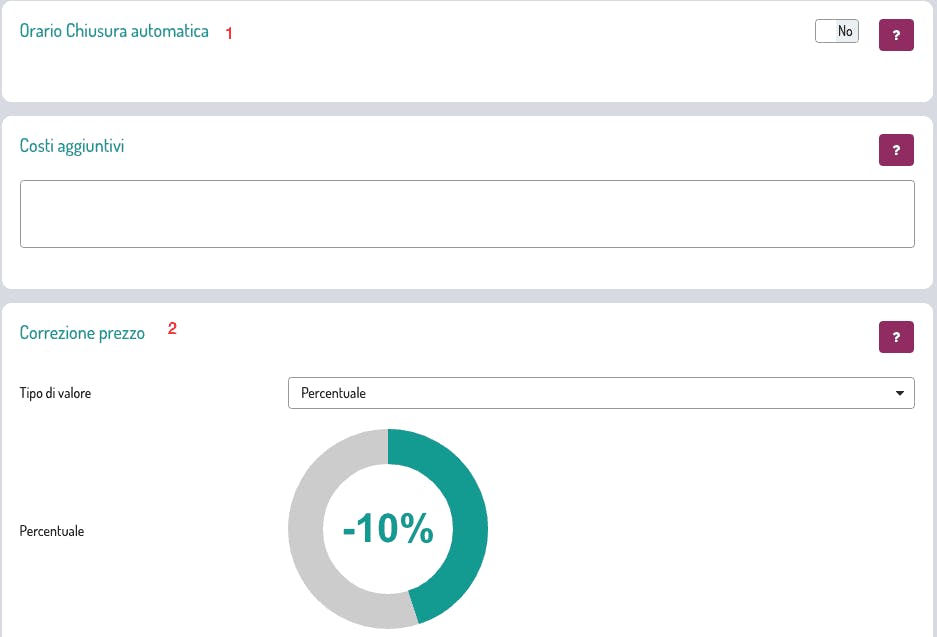Image resolution: width=937 pixels, height=637 pixels.
Task: Click the dropdown caret arrow beside Percentuale
Action: click(899, 393)
